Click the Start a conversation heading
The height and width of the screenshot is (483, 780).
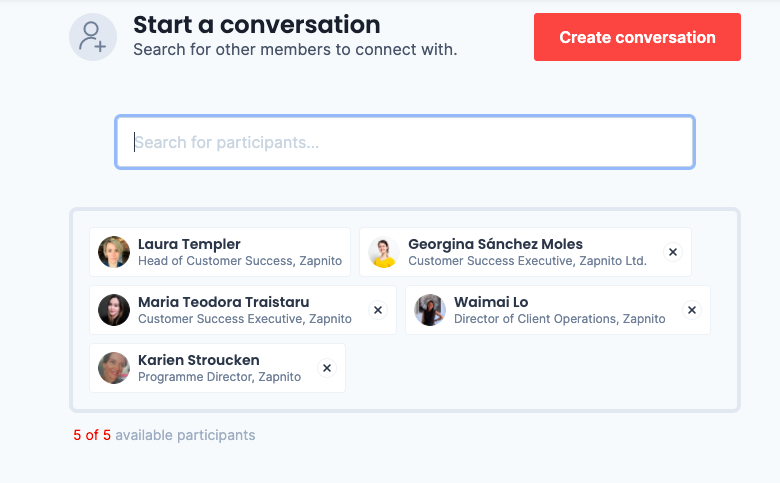coord(256,25)
